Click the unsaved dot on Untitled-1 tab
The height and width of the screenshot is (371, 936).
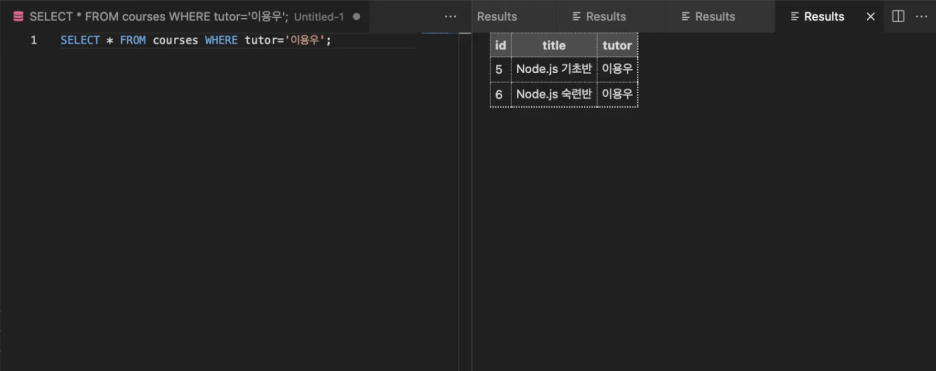(356, 17)
